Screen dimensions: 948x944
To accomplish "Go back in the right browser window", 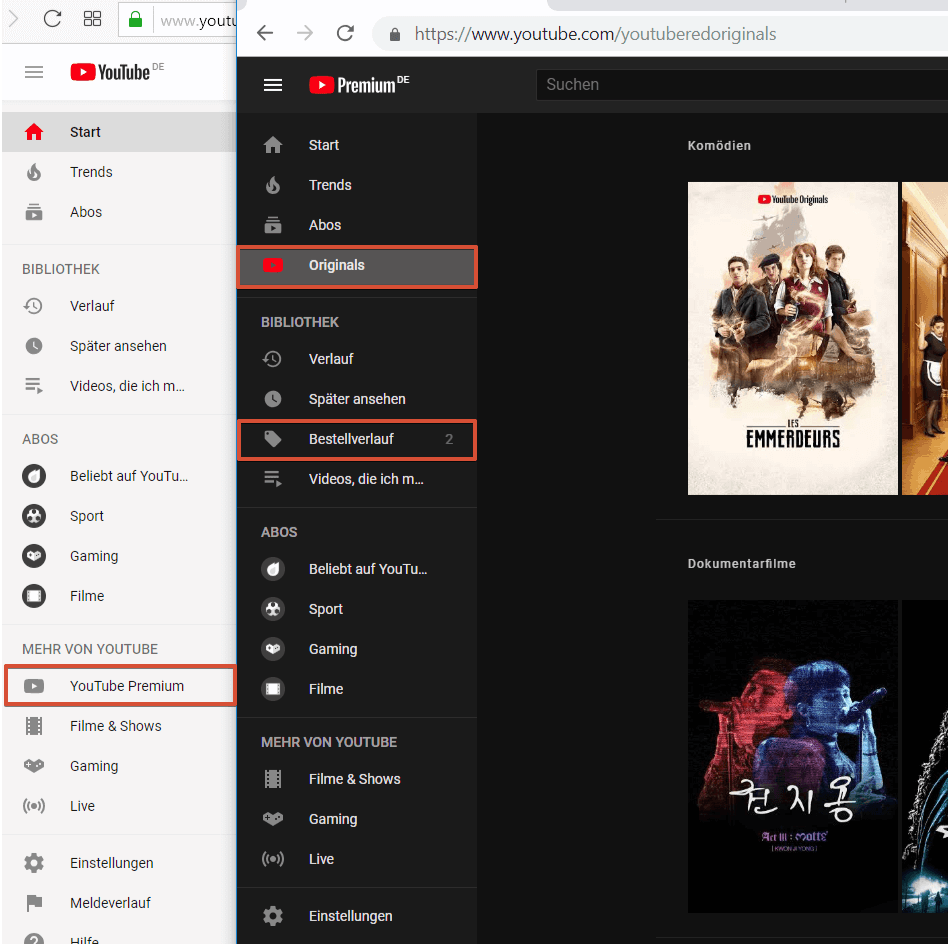I will coord(265,33).
